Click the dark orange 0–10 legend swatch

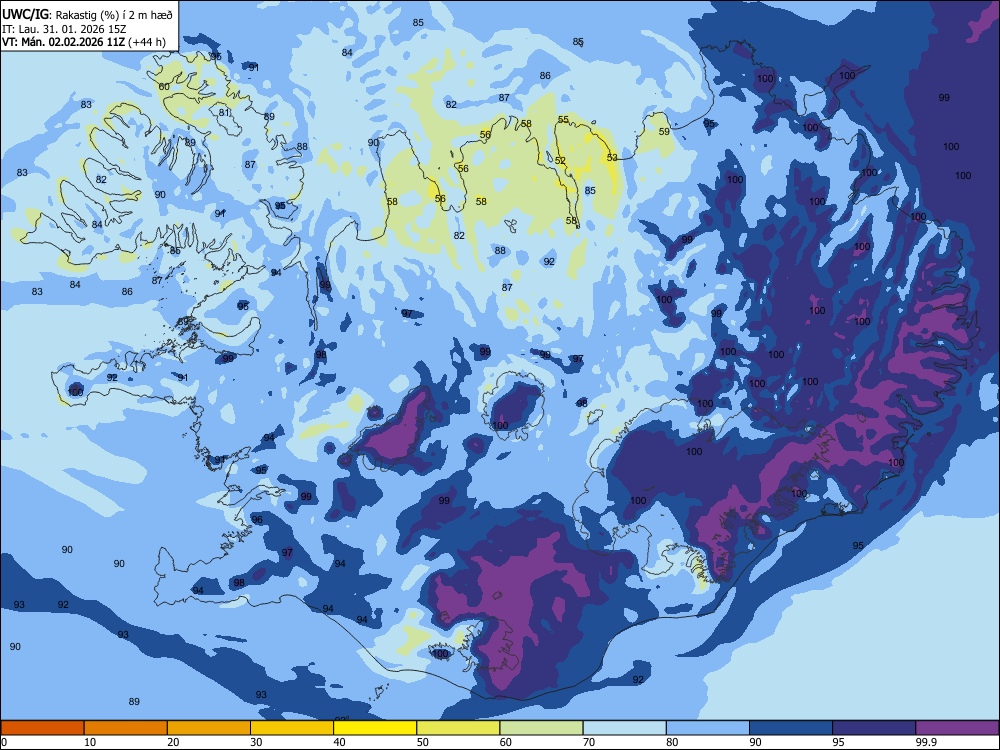pyautogui.click(x=42, y=728)
